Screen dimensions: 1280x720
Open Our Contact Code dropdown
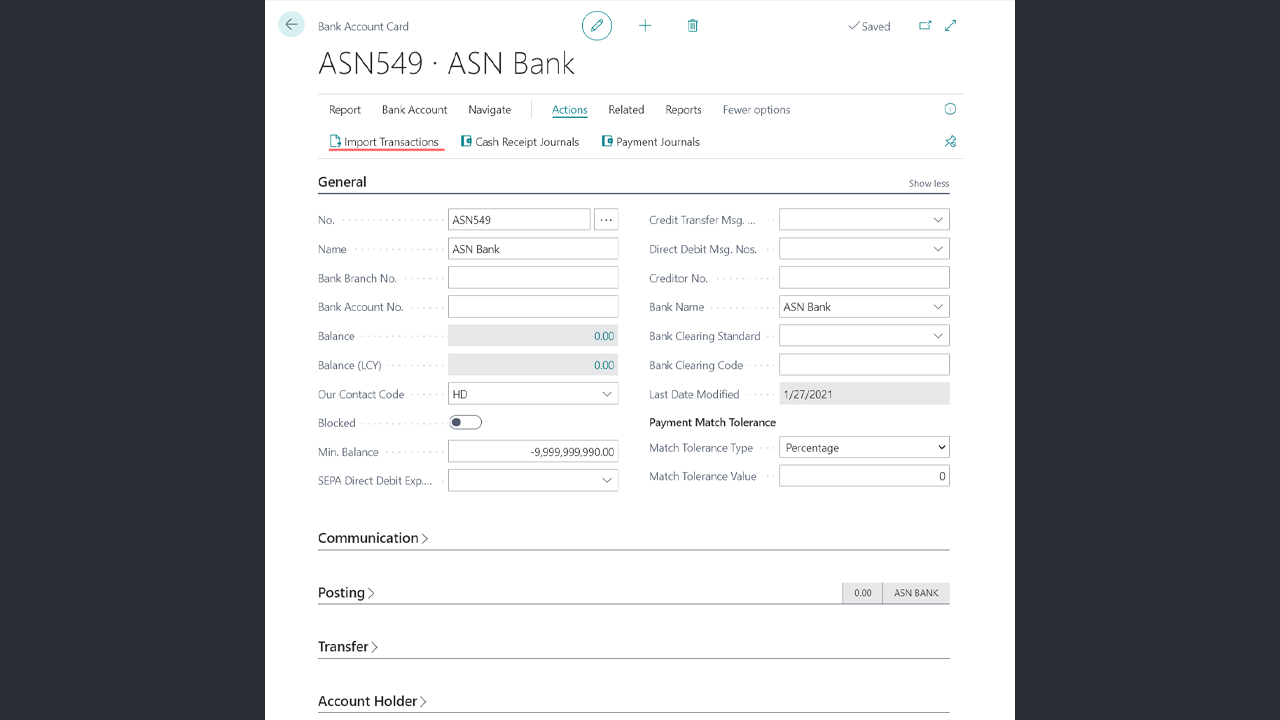(x=607, y=394)
